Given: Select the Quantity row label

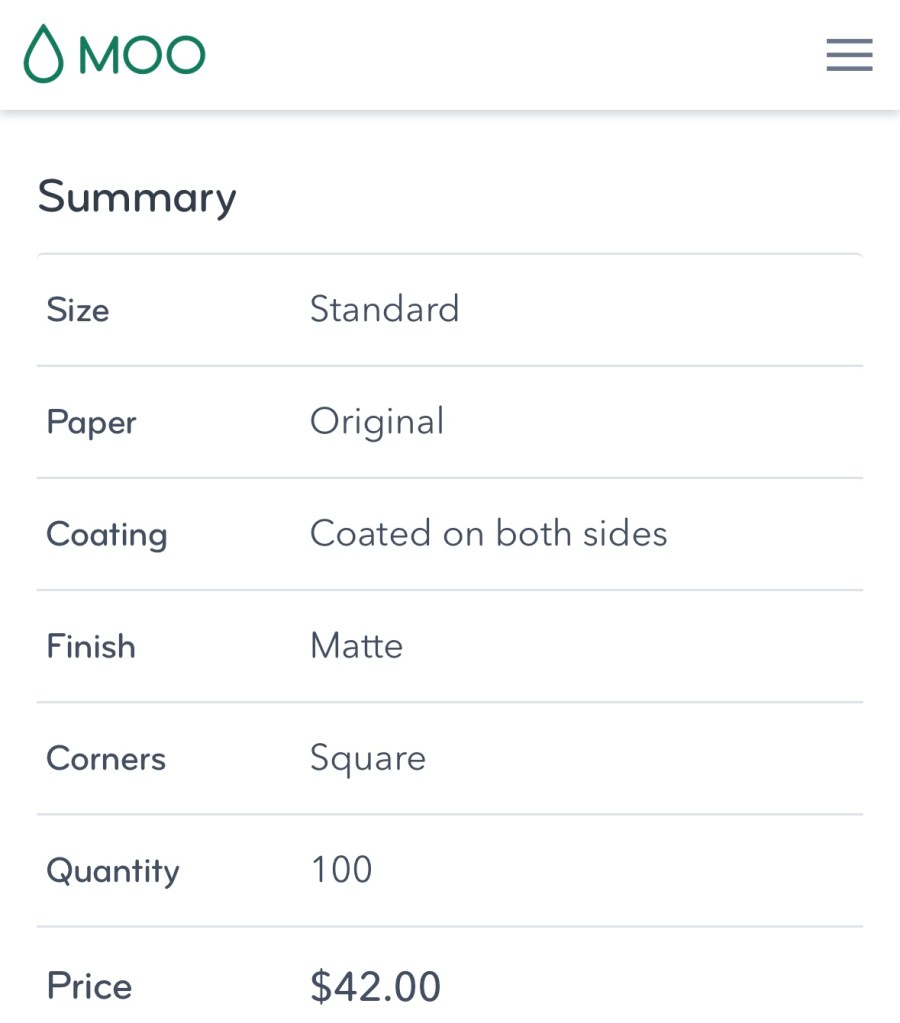Looking at the screenshot, I should [x=113, y=870].
